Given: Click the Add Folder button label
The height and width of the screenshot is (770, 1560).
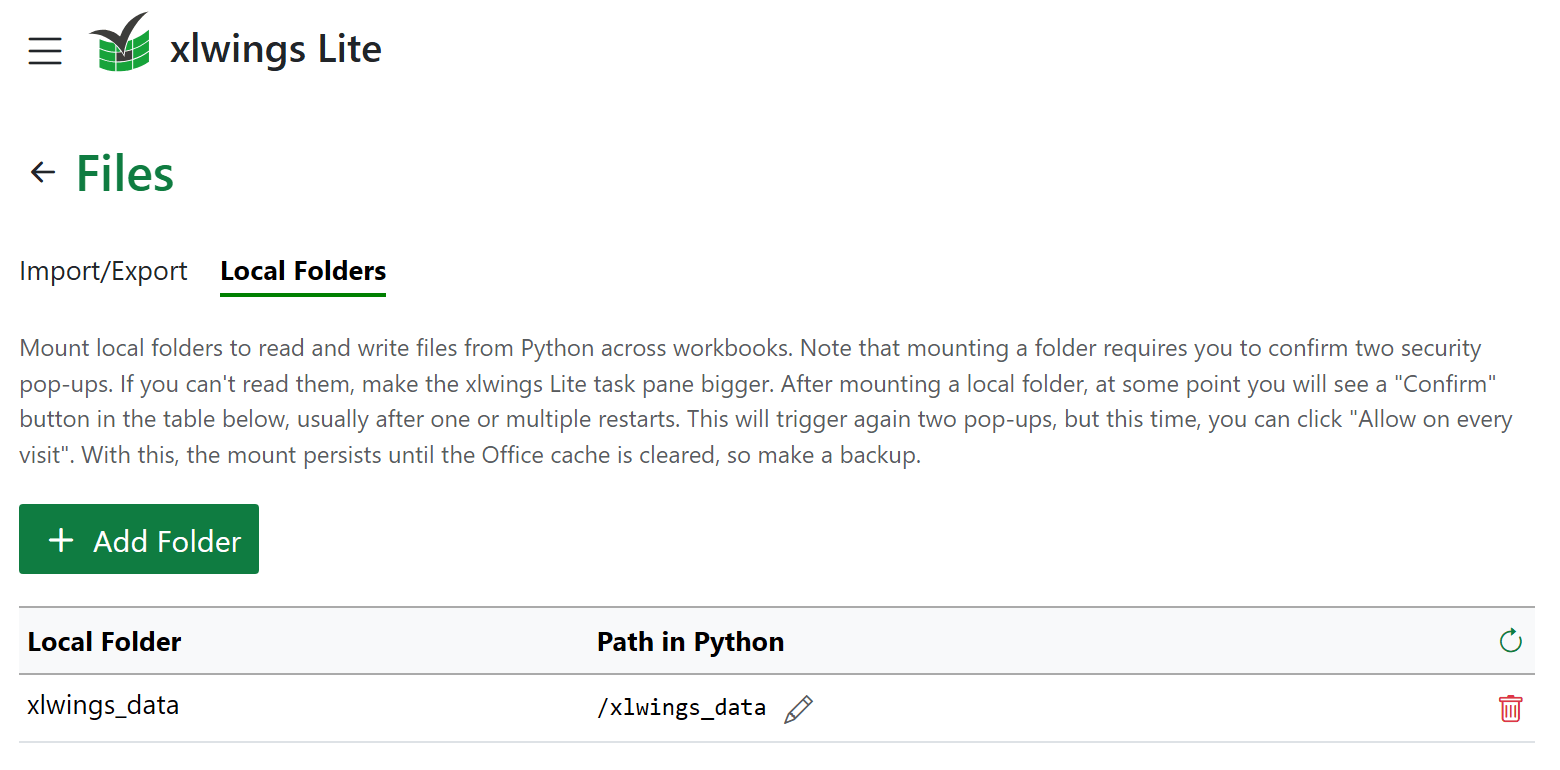Looking at the screenshot, I should coord(167,541).
